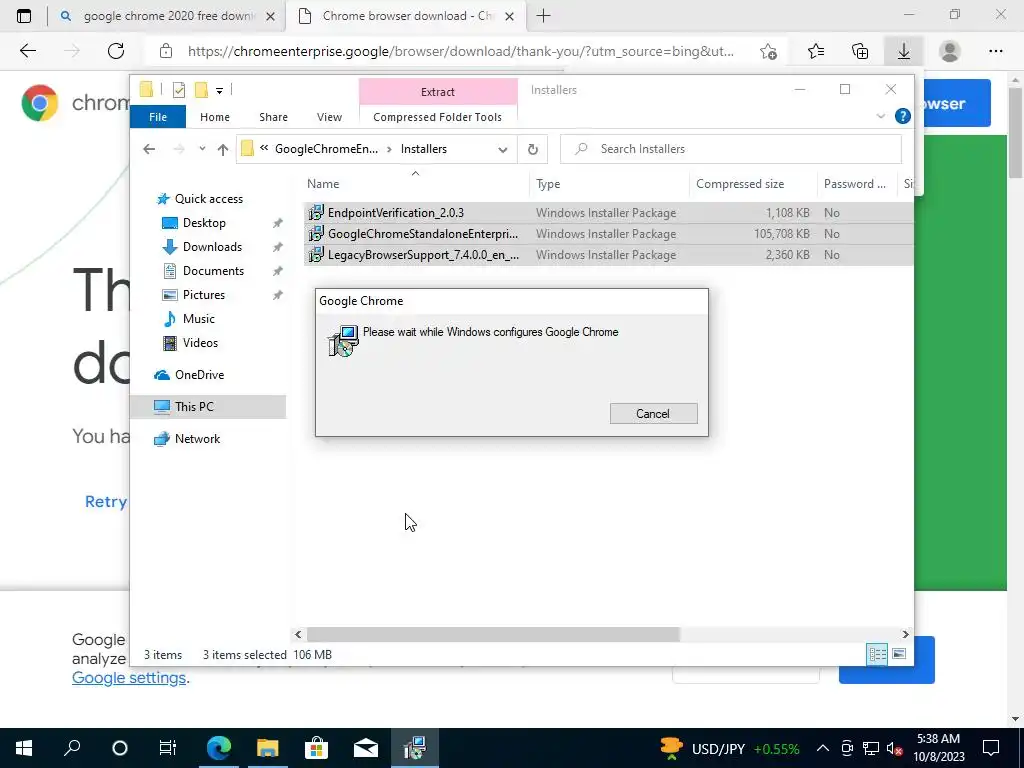Click GoogleChromeEn... breadcrumb segment
Screen dimensions: 1024x768
[326, 149]
